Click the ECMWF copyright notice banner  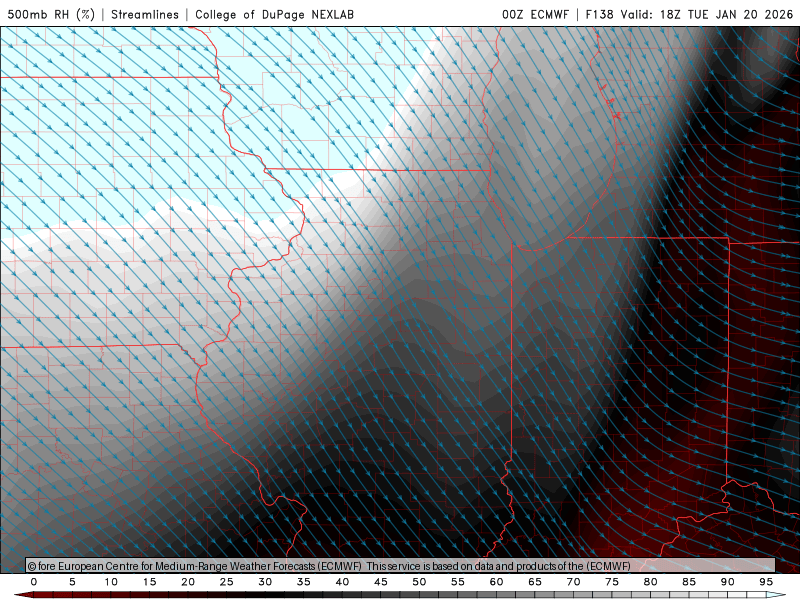pyautogui.click(x=401, y=566)
